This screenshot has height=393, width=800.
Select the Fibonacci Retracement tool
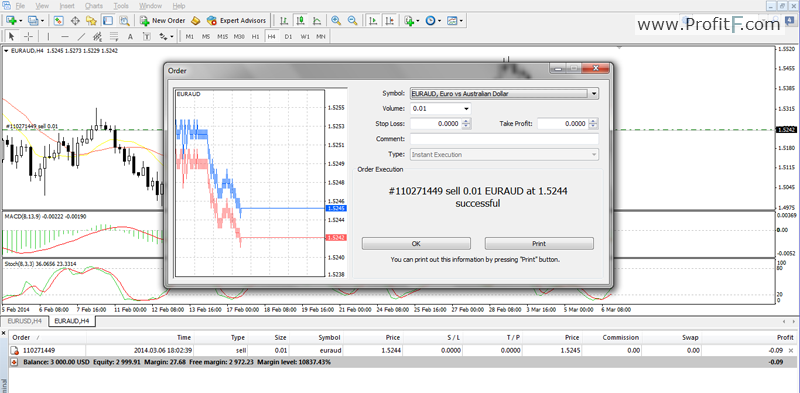coord(114,37)
